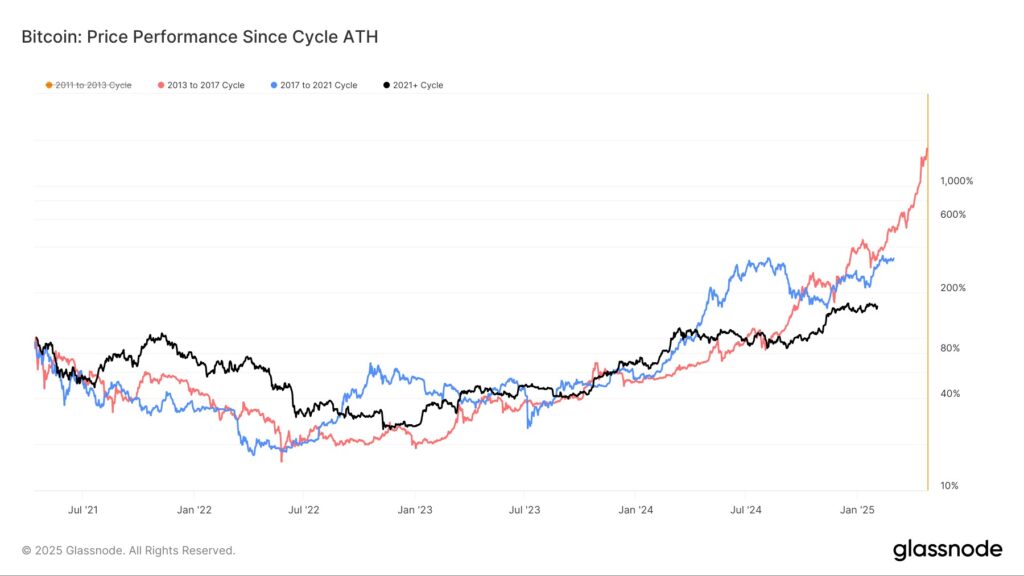Click the black 2021+ legend dot
1024x576 pixels.
(x=387, y=85)
